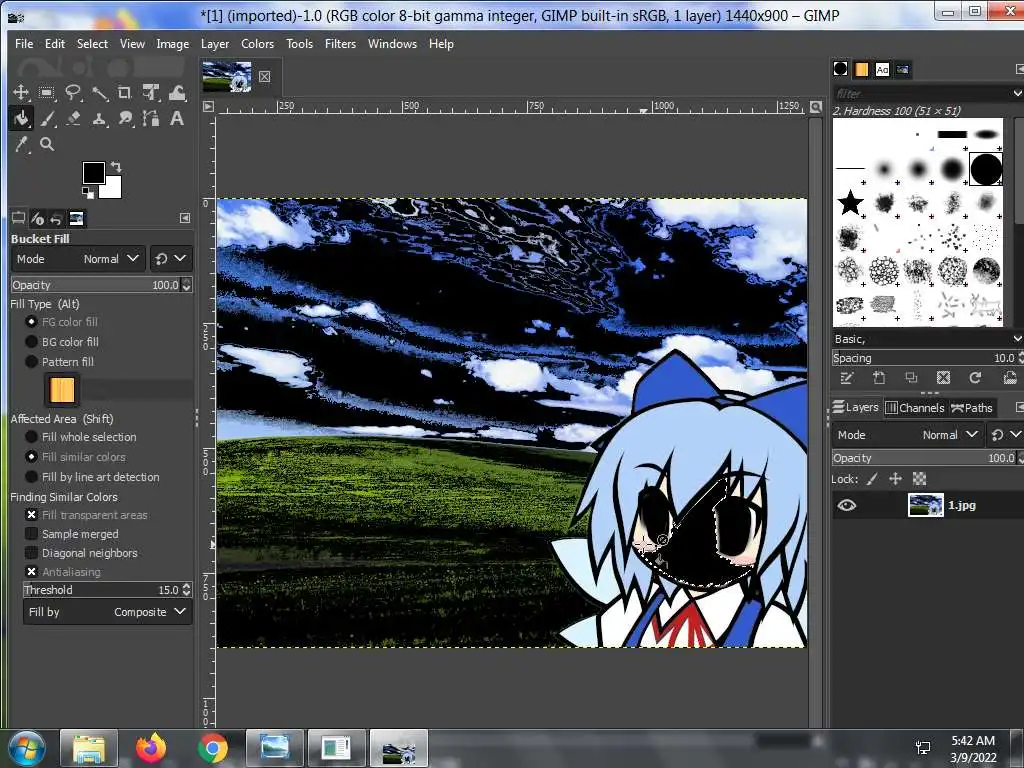Enable Diagonal neighbors checkbox
Image resolution: width=1024 pixels, height=768 pixels.
[31, 552]
